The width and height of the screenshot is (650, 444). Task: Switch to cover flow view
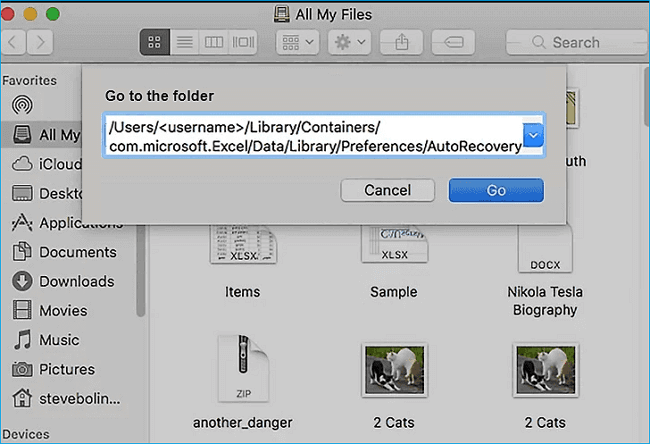(x=243, y=43)
